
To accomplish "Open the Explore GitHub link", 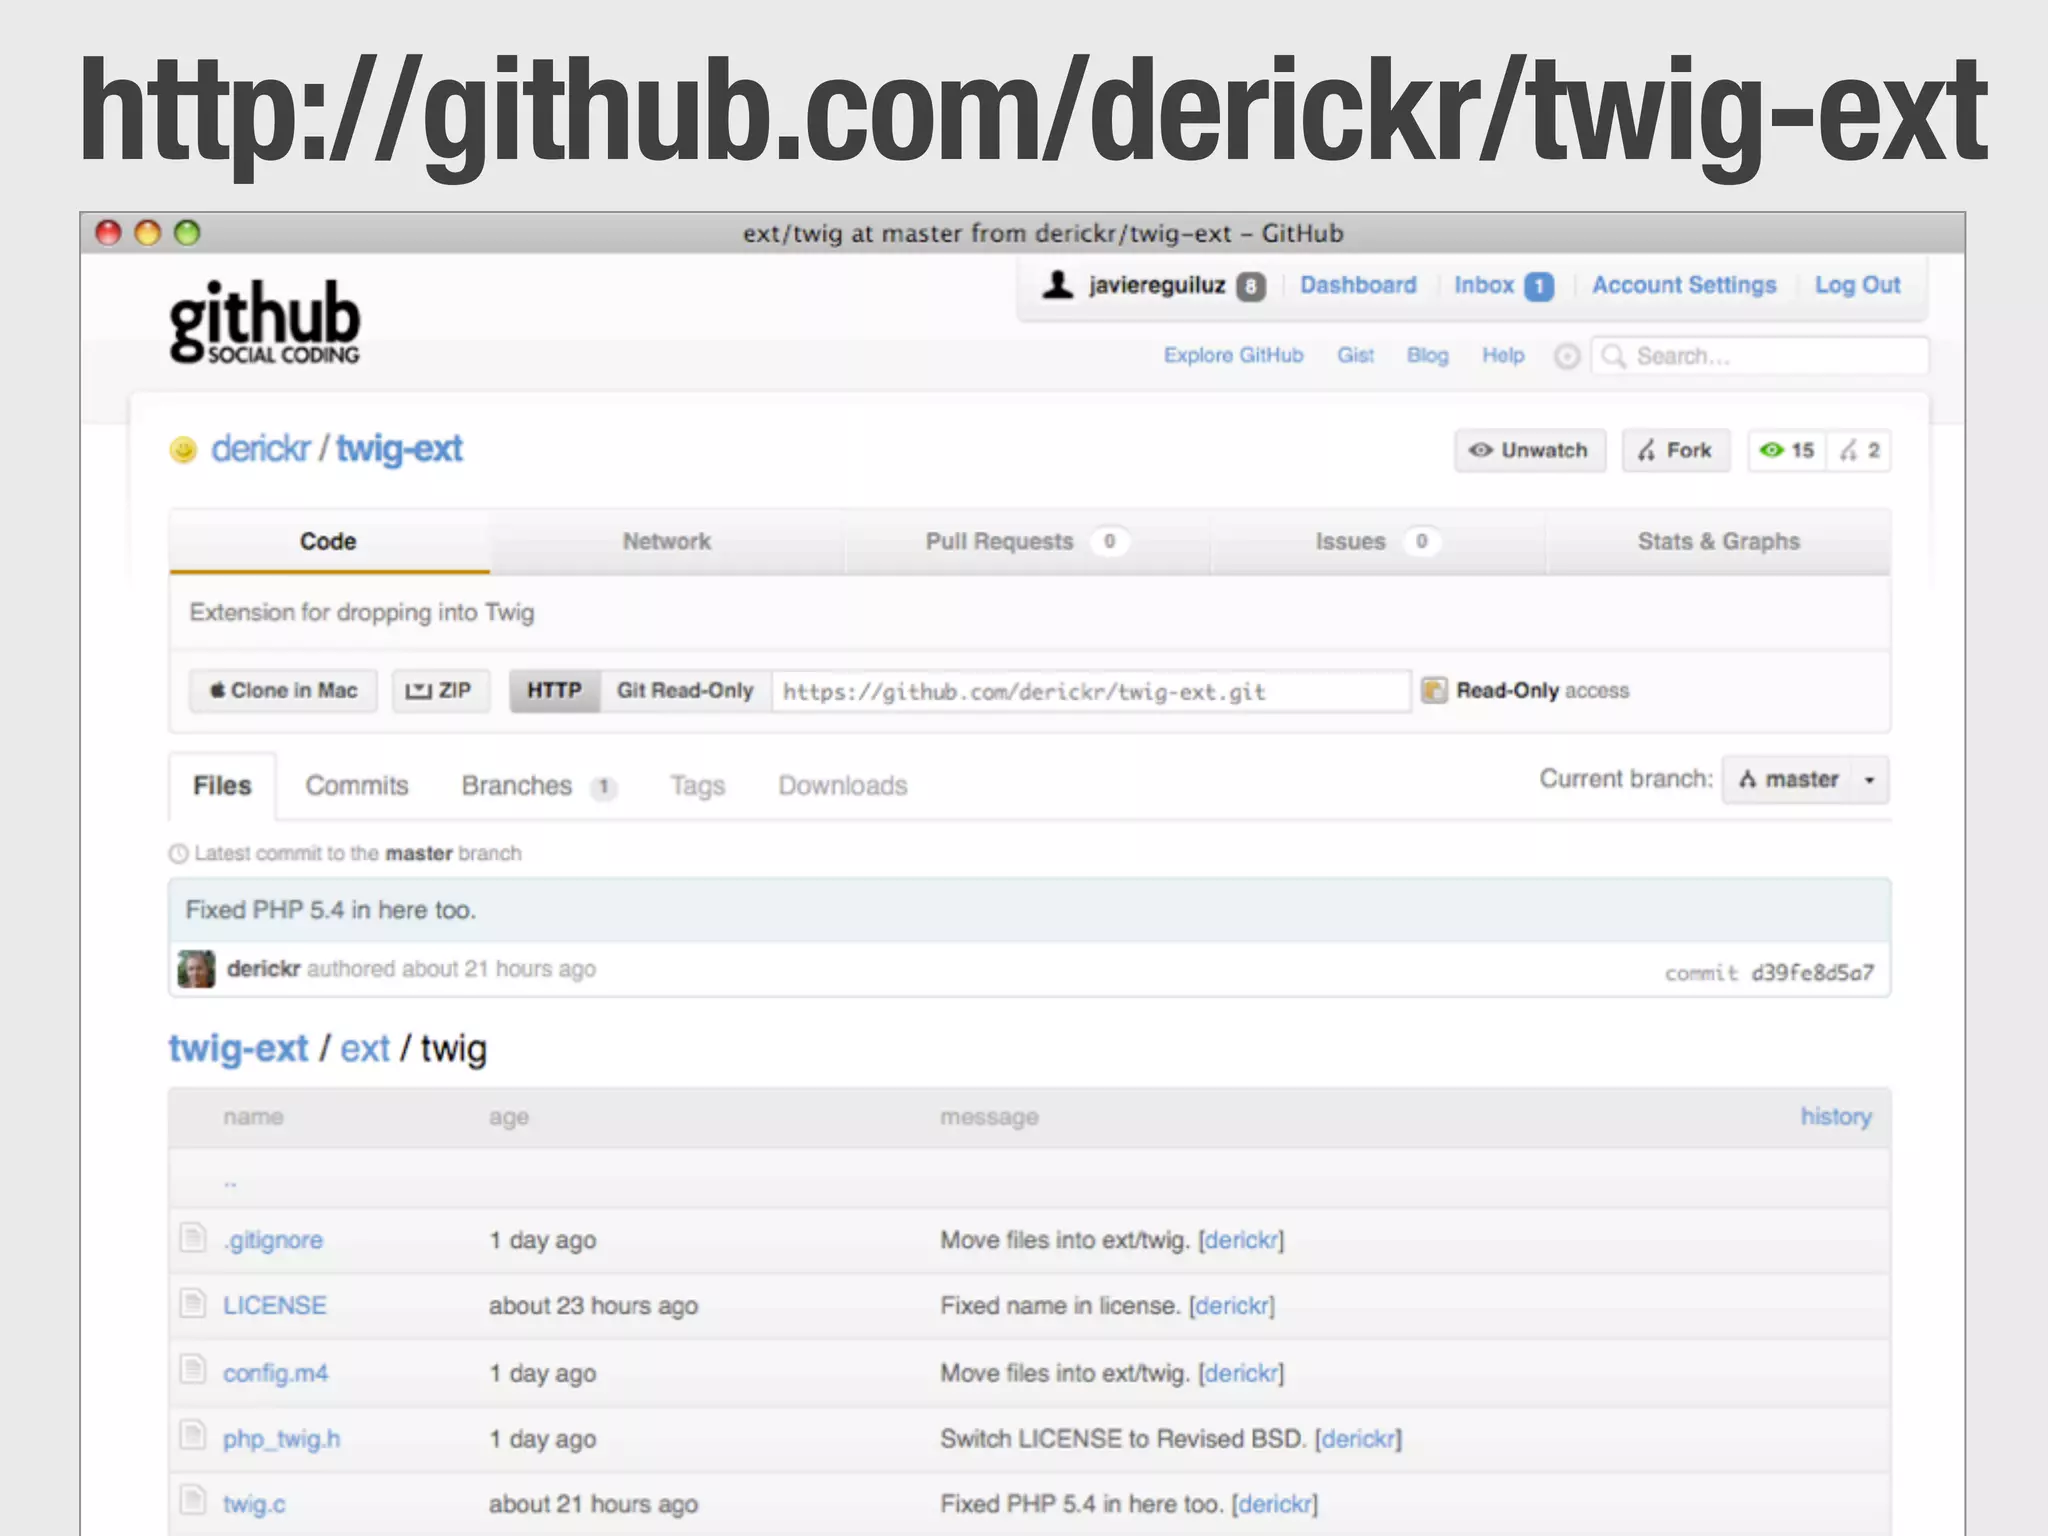I will (x=1233, y=355).
